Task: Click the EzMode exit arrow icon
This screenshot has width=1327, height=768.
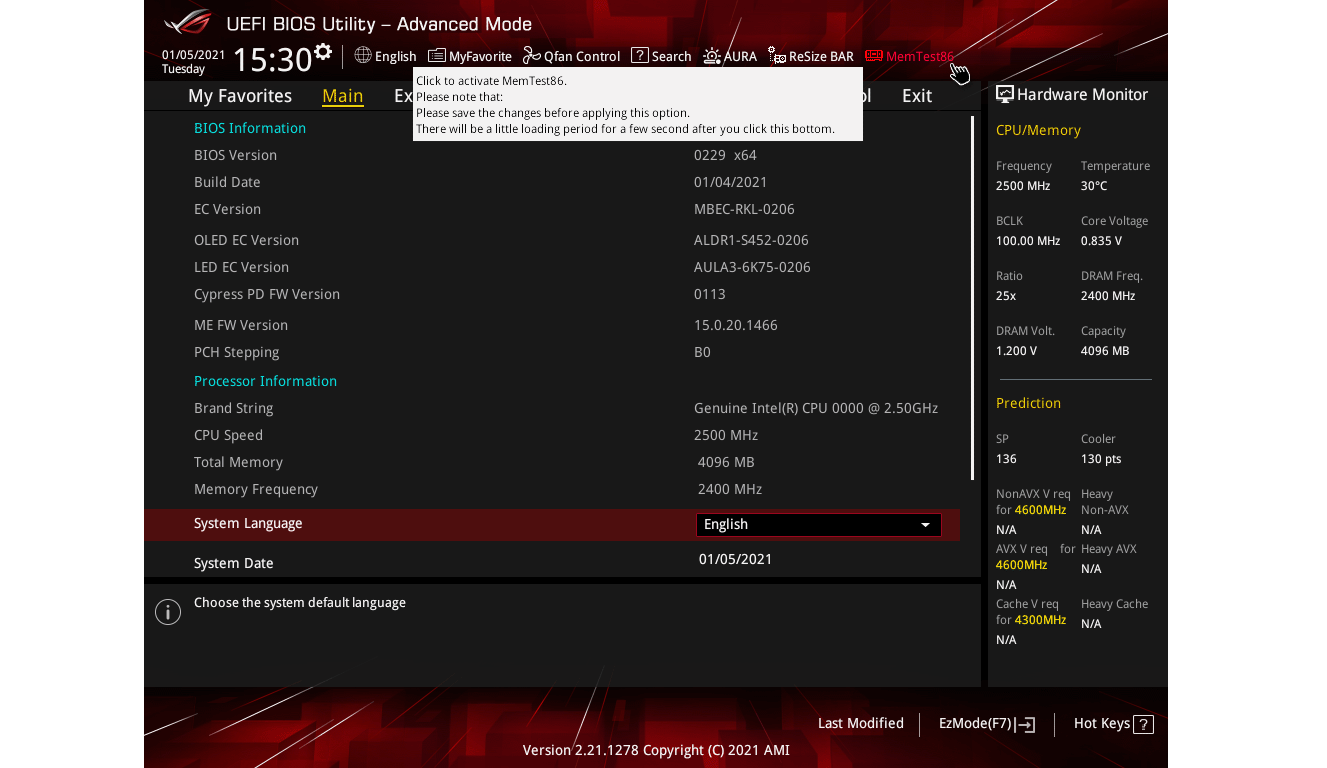Action: point(1025,725)
